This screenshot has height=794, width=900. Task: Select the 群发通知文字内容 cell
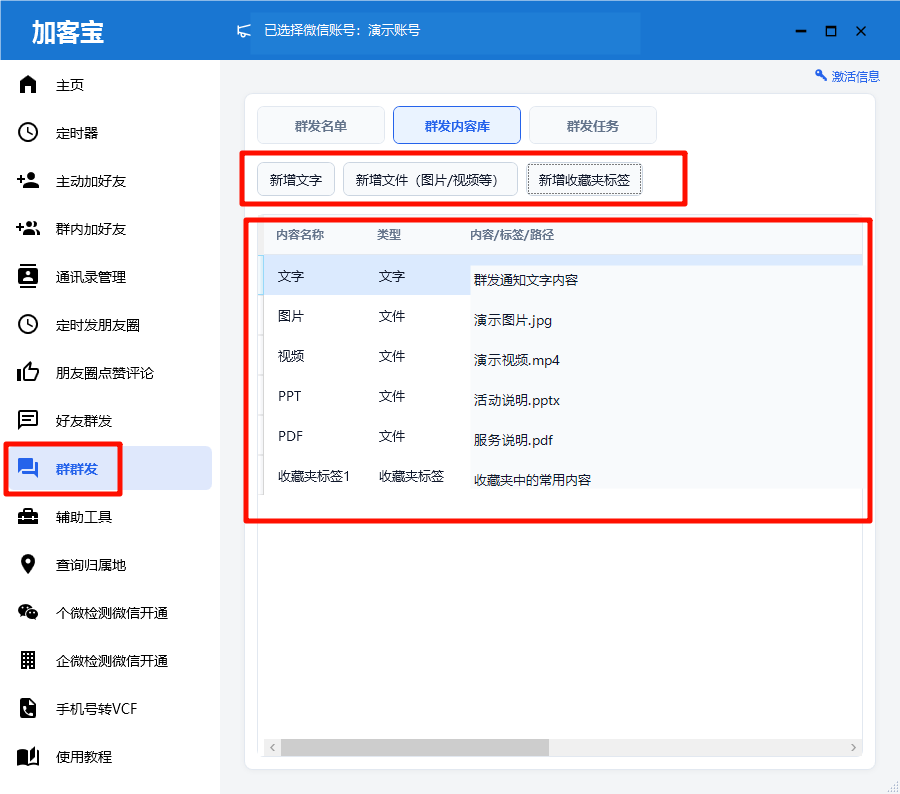[x=666, y=280]
